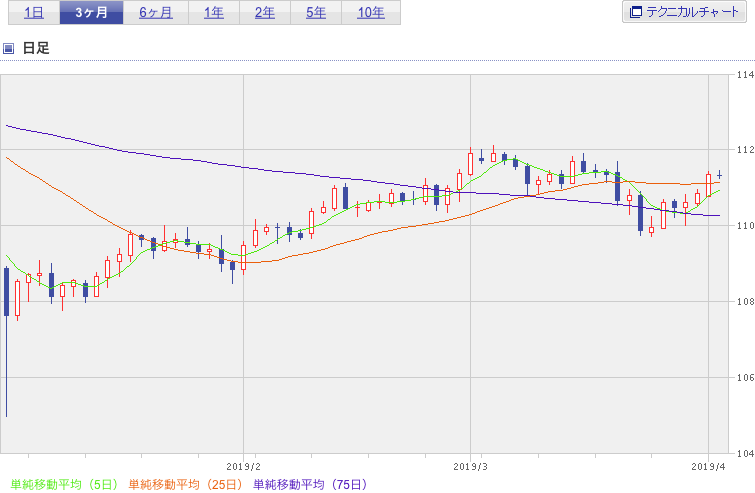Open the テクニカルチャート button
Screen dimensions: 755x493
click(x=684, y=12)
